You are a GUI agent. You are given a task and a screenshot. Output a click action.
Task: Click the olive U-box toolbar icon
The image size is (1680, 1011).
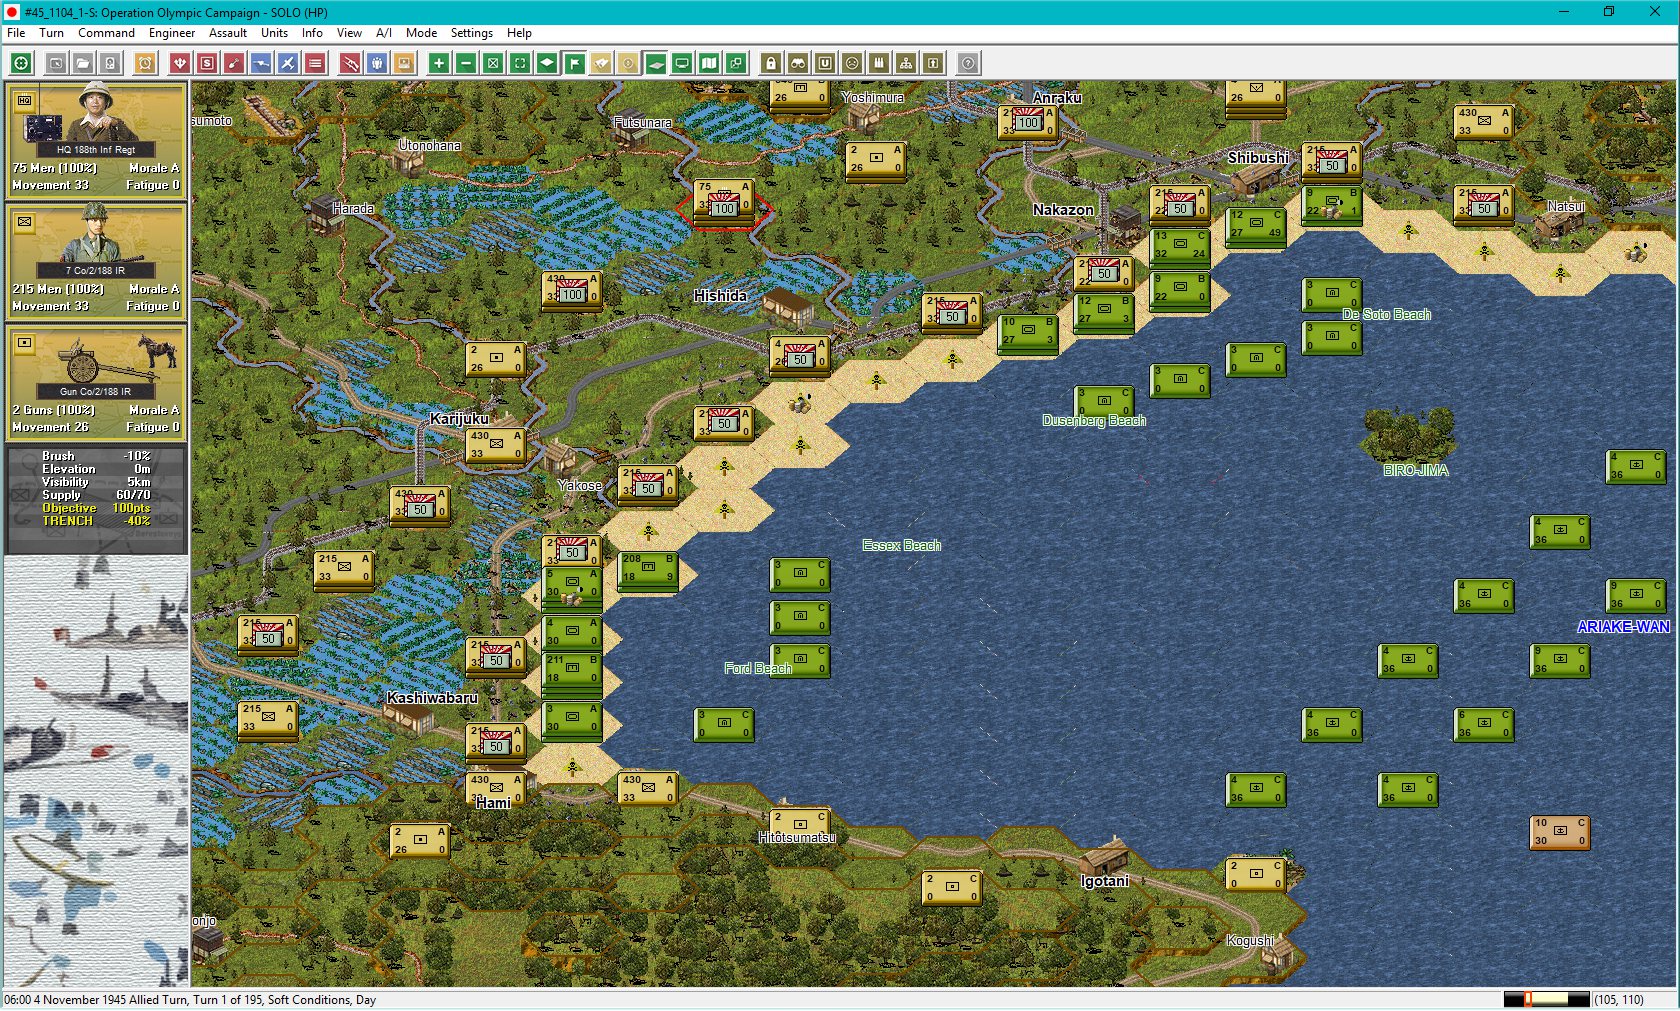pos(825,64)
